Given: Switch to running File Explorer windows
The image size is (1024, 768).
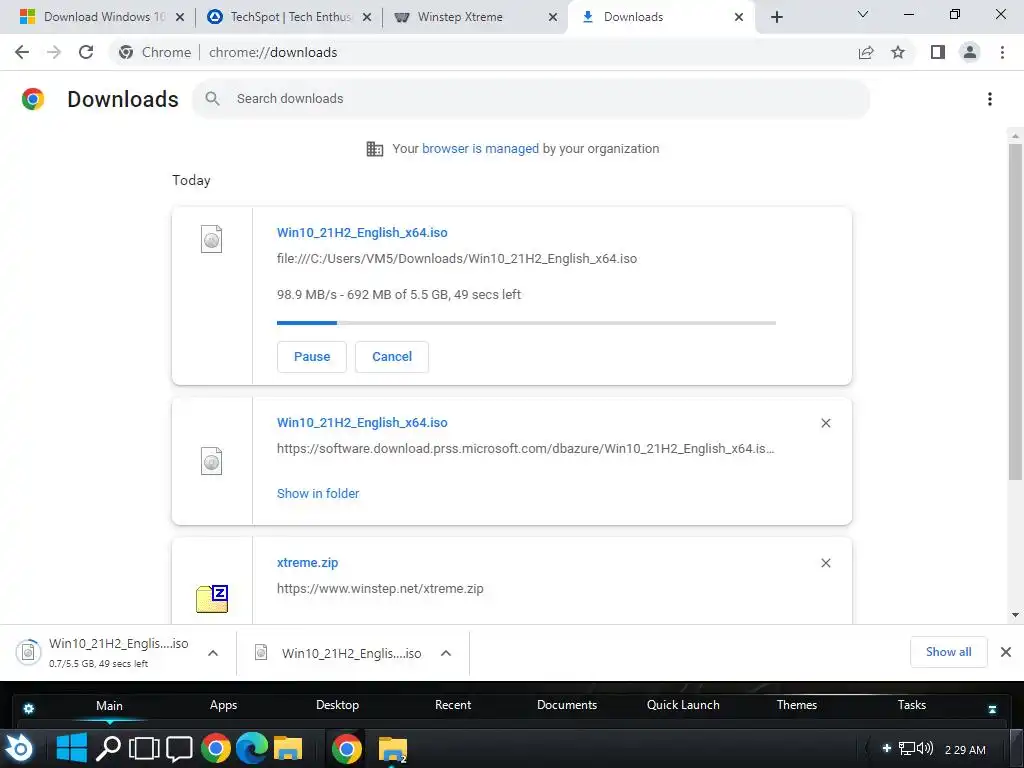Looking at the screenshot, I should pos(393,749).
